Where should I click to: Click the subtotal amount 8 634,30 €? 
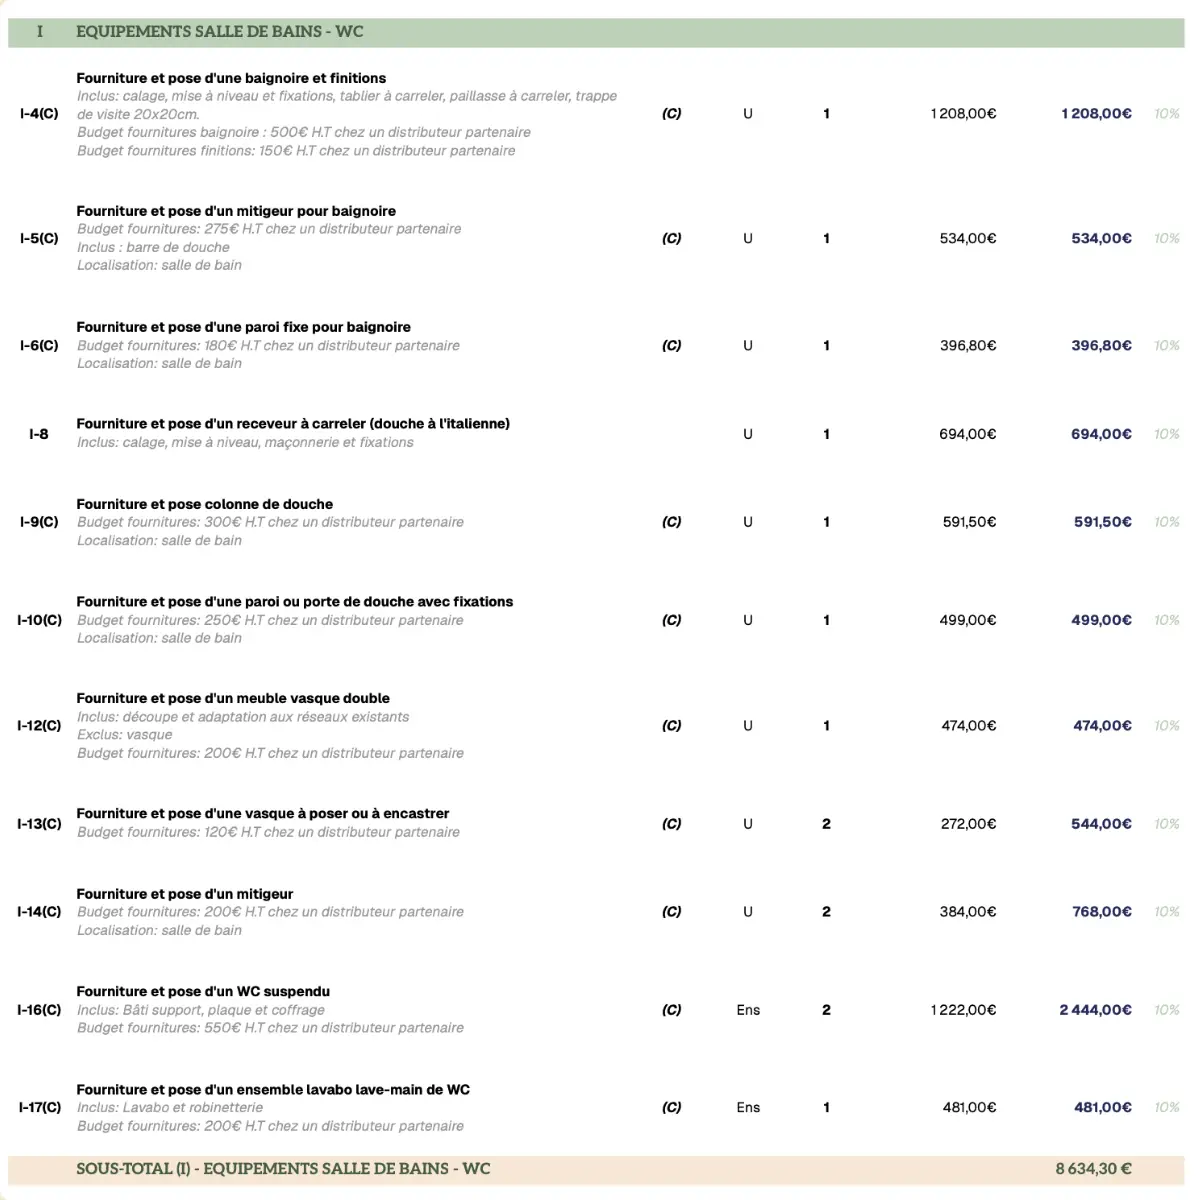click(x=1093, y=1169)
